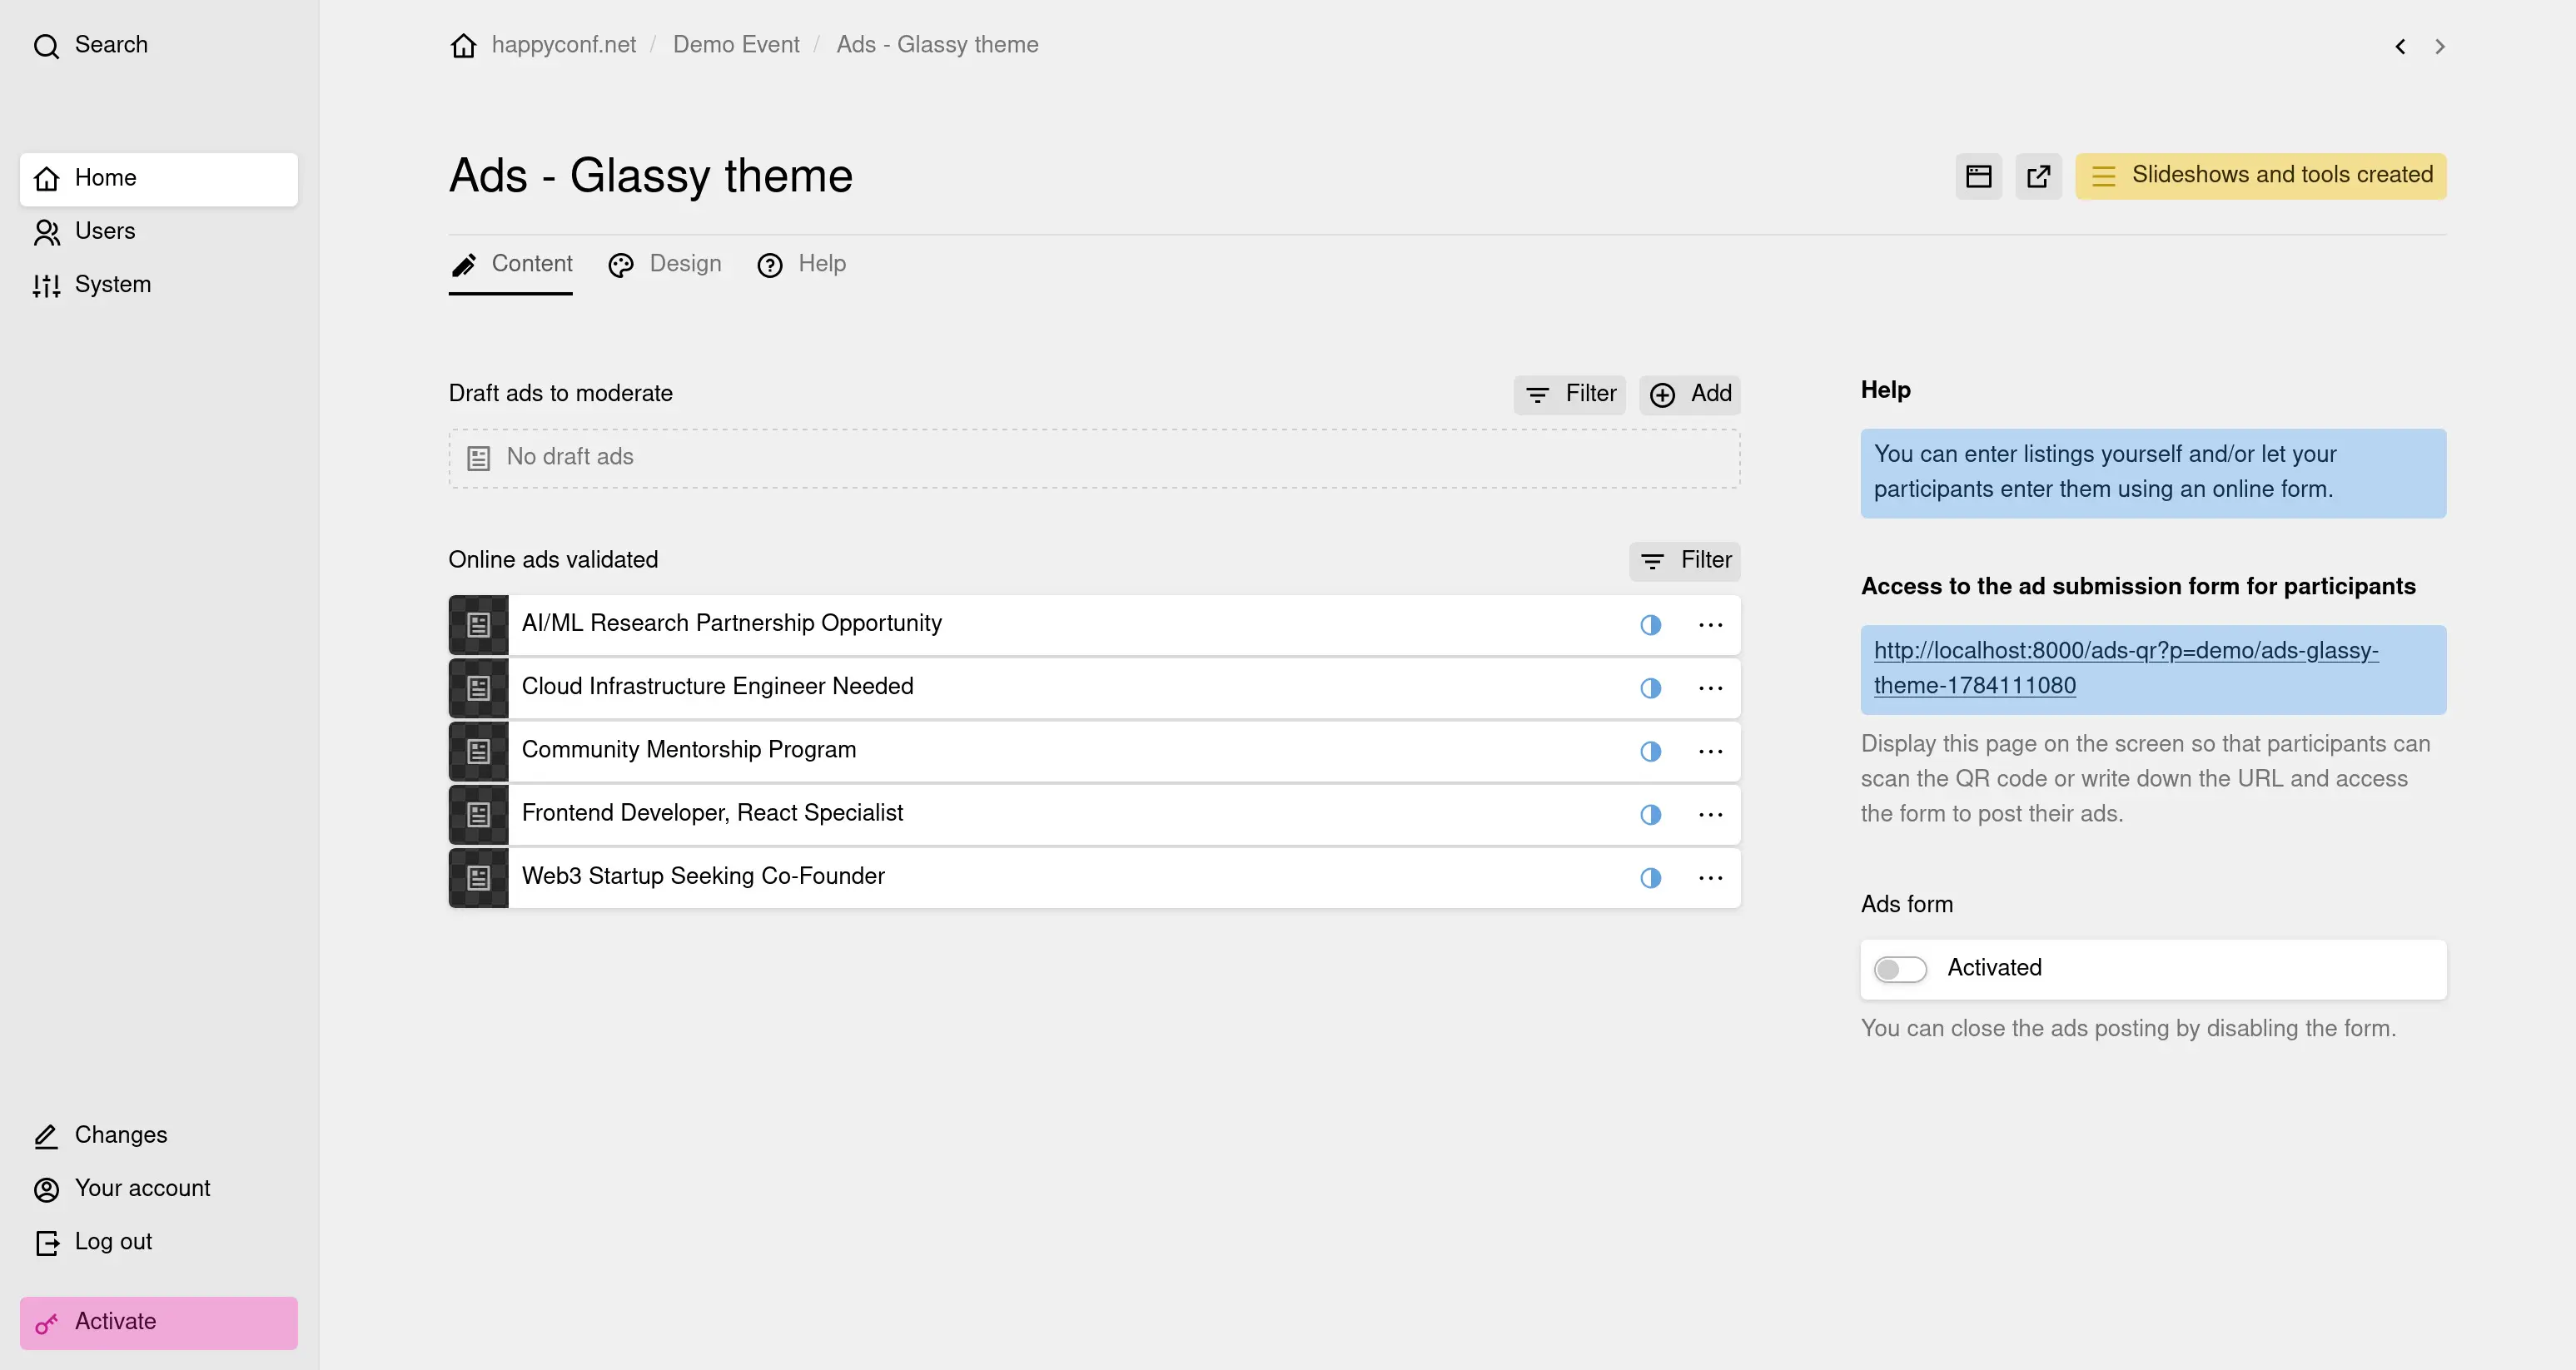The image size is (2576, 1370).
Task: Open Filter for Online ads validated
Action: pyautogui.click(x=1685, y=561)
